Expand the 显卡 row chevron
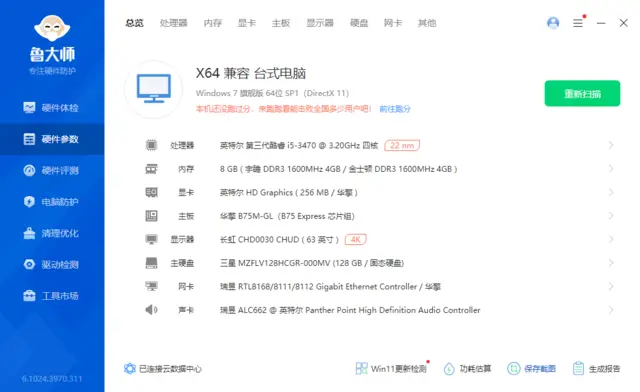This screenshot has width=640, height=392. click(611, 192)
